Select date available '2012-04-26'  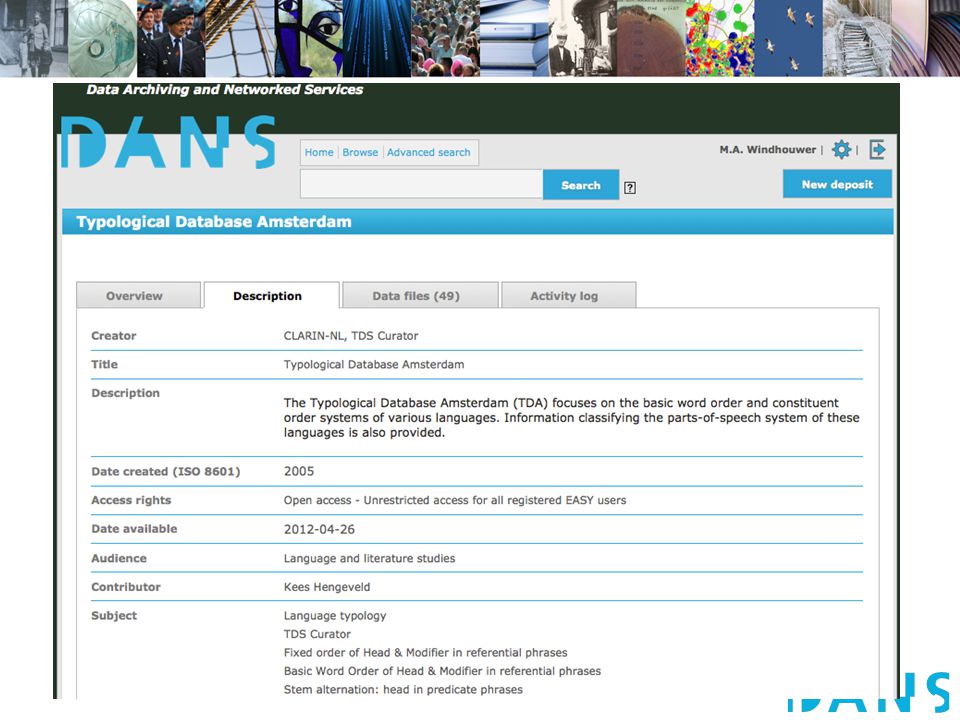click(x=319, y=530)
